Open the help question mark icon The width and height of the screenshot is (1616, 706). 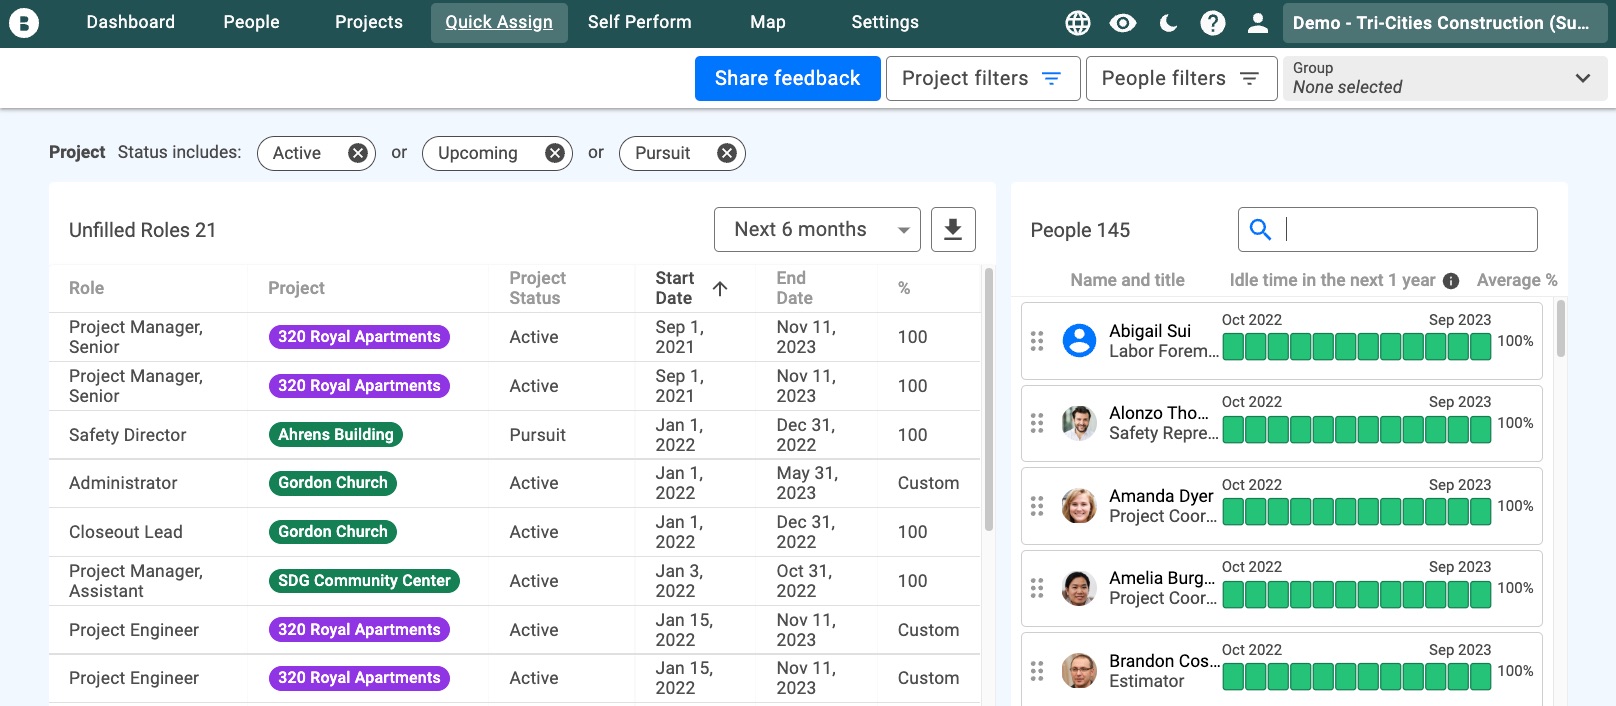[x=1213, y=23]
